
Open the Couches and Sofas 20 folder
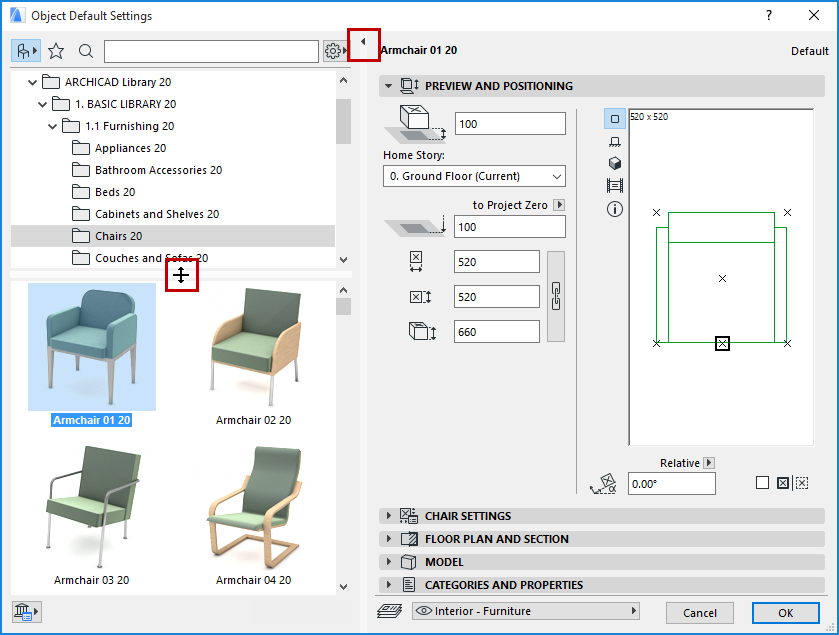pos(140,258)
